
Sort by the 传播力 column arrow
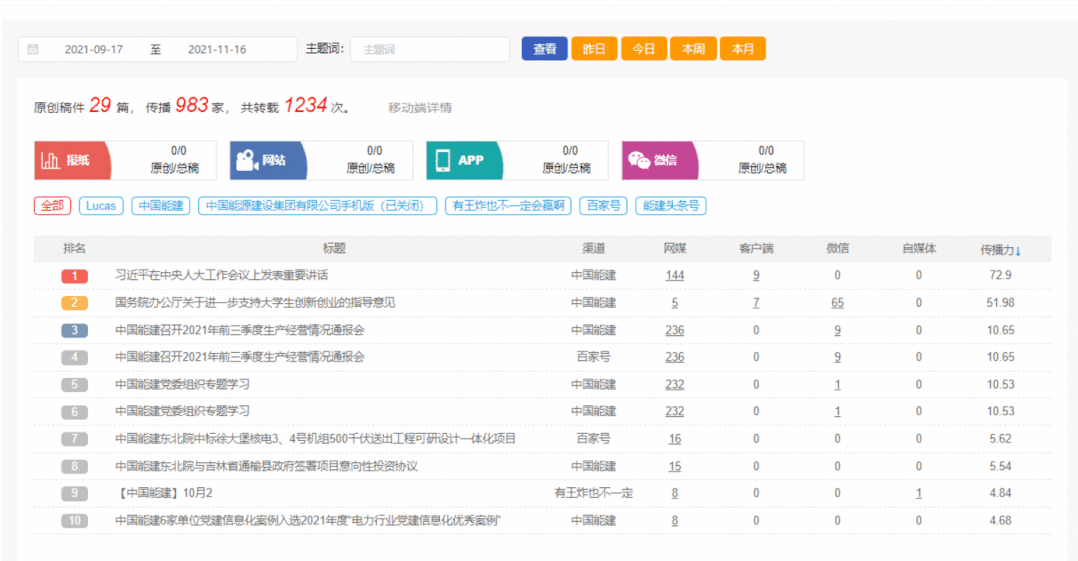click(1018, 250)
